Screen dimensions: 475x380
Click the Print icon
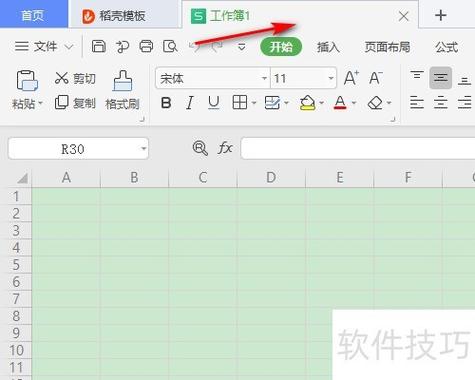pyautogui.click(x=146, y=46)
